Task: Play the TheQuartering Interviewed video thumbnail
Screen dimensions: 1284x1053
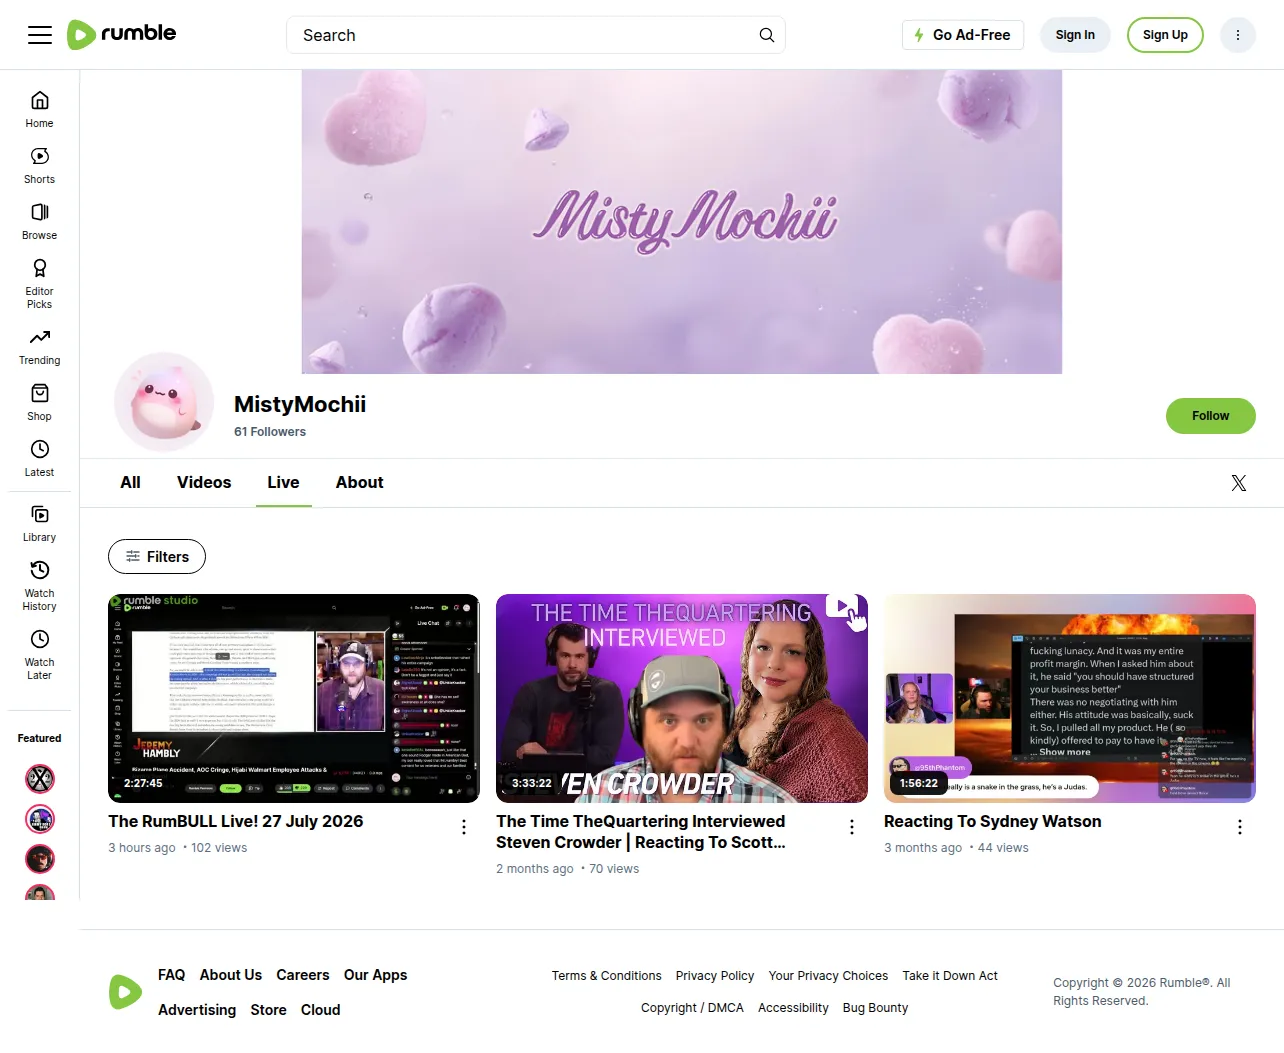Action: [682, 699]
